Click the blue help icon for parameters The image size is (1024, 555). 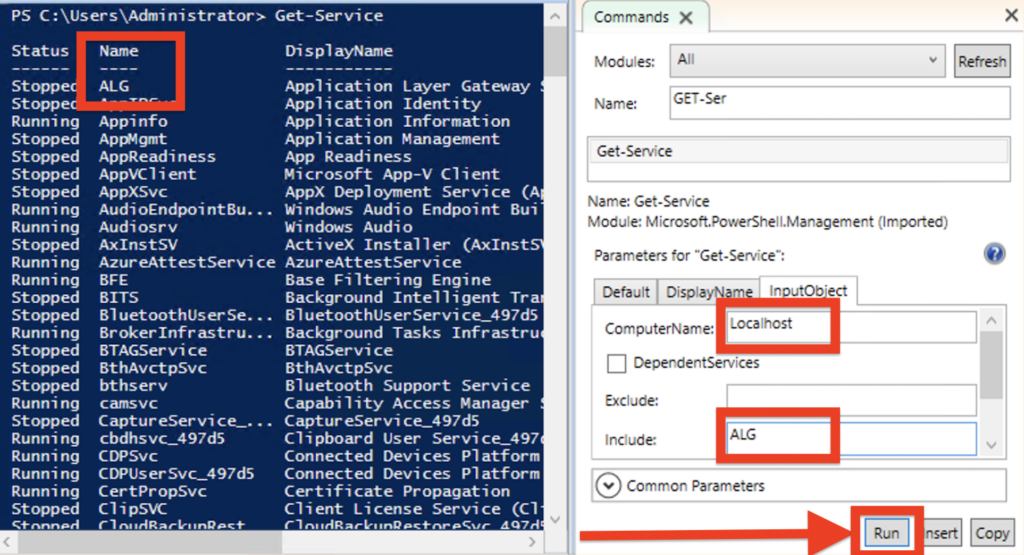click(994, 253)
